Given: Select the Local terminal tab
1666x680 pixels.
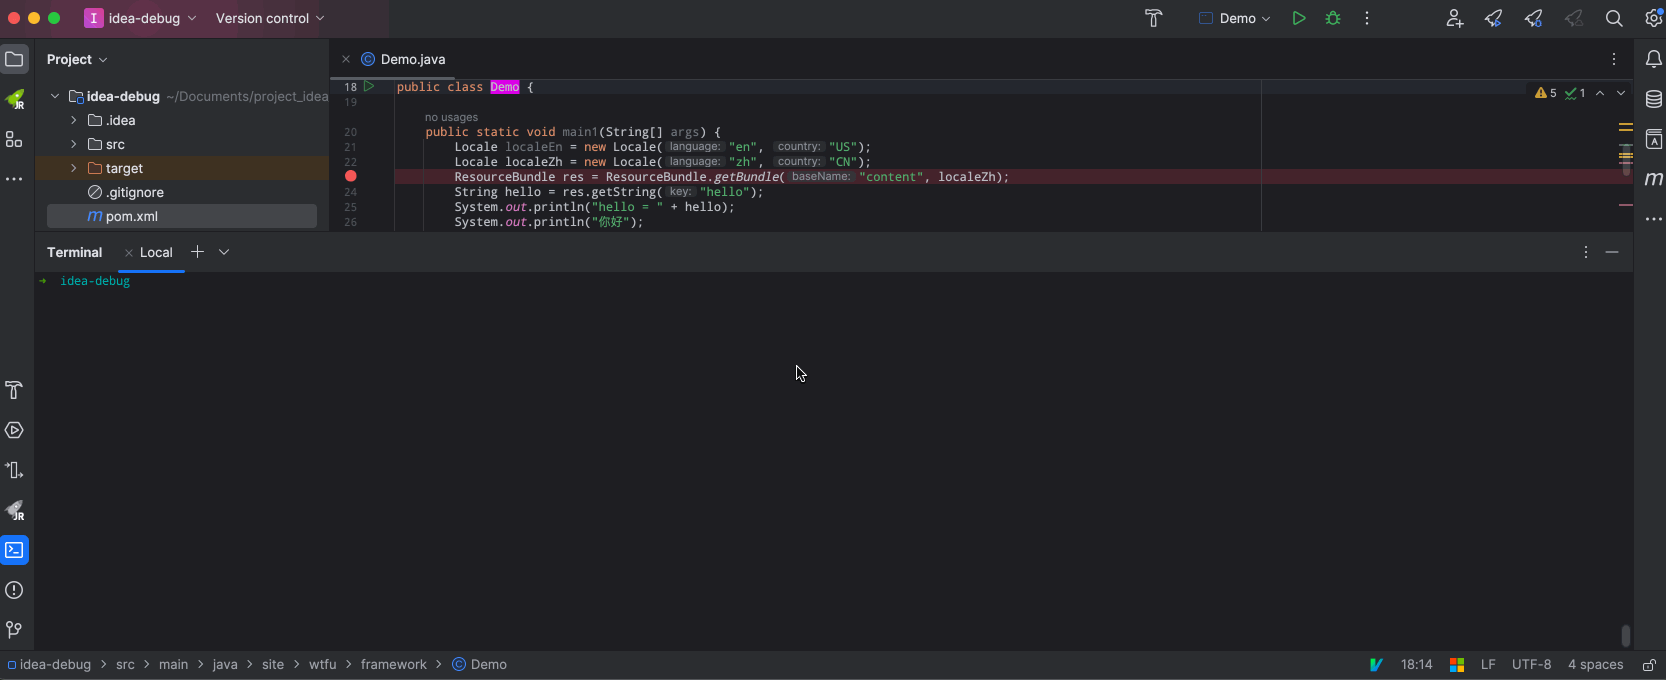Looking at the screenshot, I should click(x=156, y=252).
